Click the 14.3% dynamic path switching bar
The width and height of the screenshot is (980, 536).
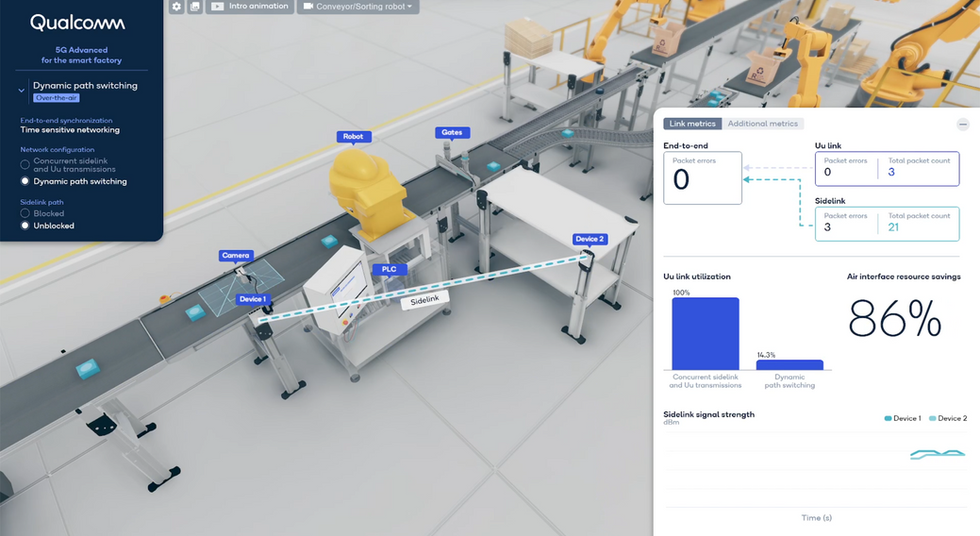click(790, 365)
